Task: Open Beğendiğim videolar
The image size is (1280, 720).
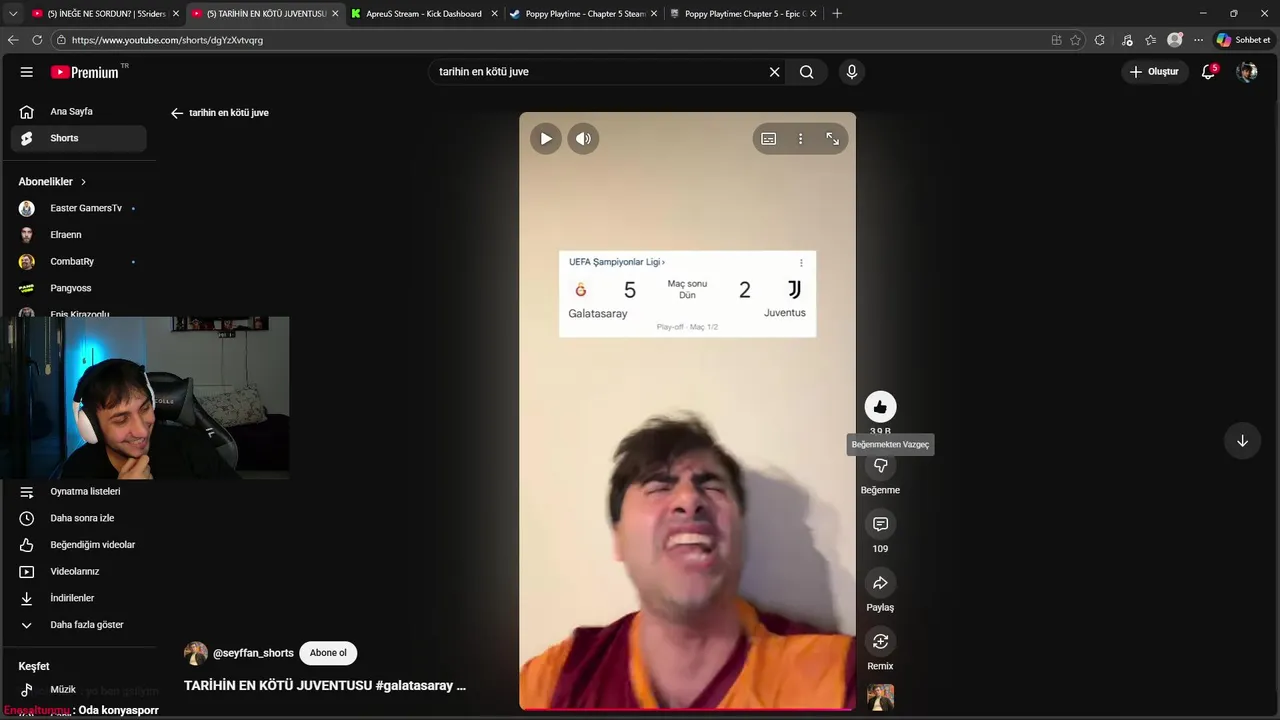Action: [x=79, y=545]
